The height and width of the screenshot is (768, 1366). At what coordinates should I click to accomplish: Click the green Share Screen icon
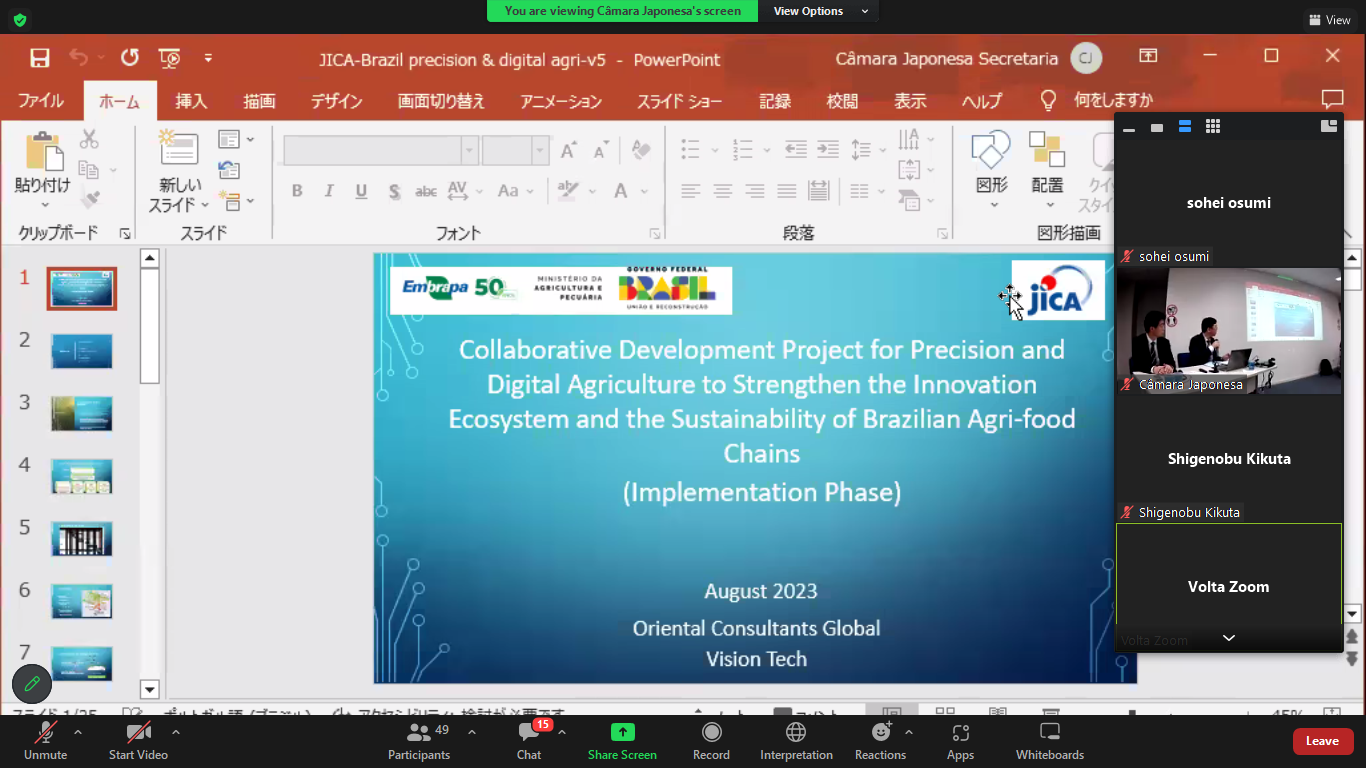click(622, 733)
